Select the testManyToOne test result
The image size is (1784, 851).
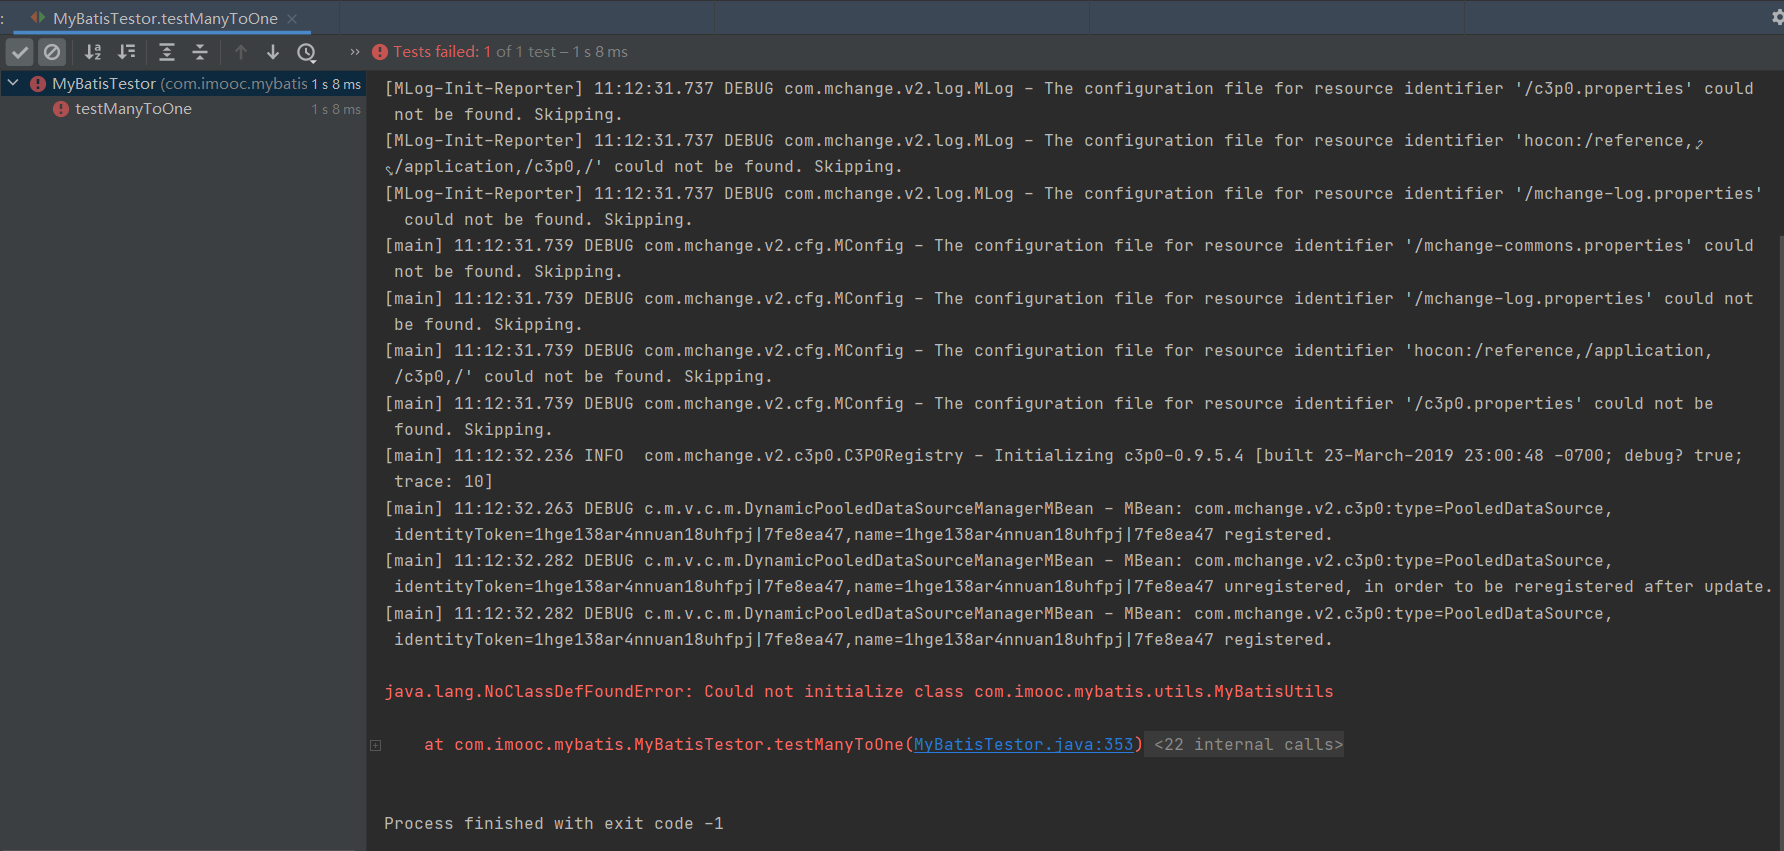tap(133, 109)
